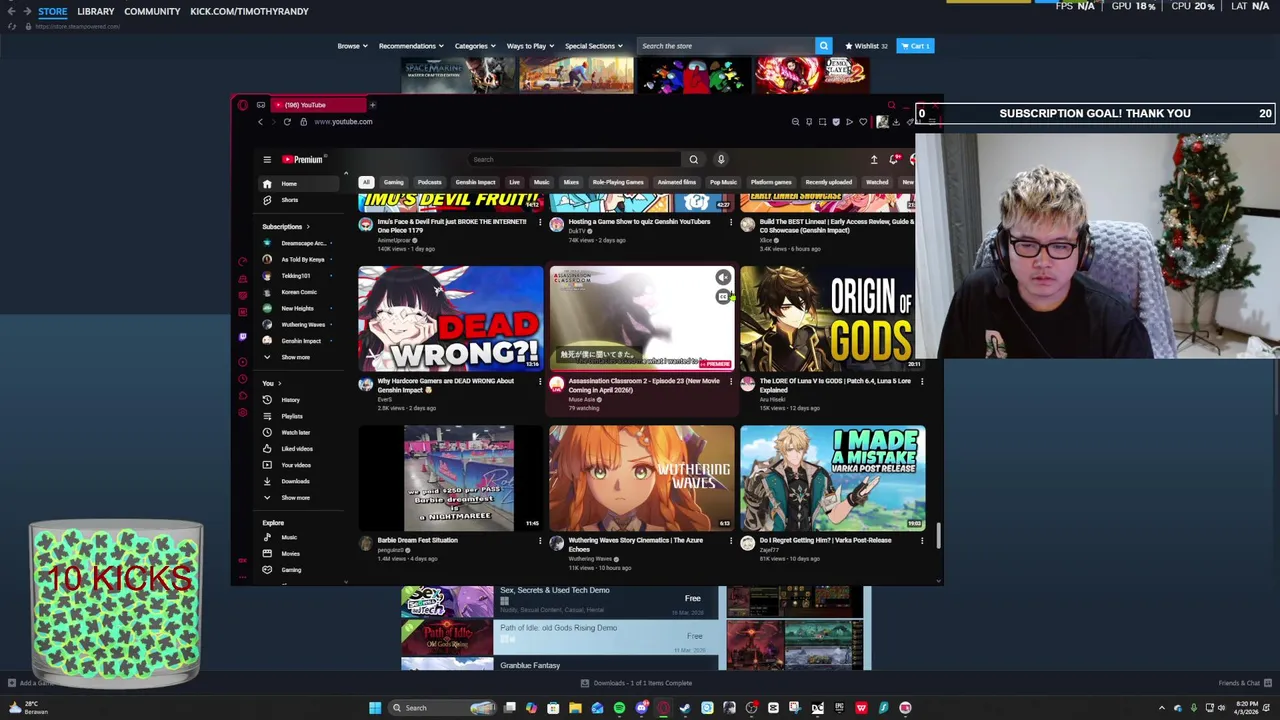1280x720 pixels.
Task: Open the Steam Cart button
Action: (x=915, y=46)
